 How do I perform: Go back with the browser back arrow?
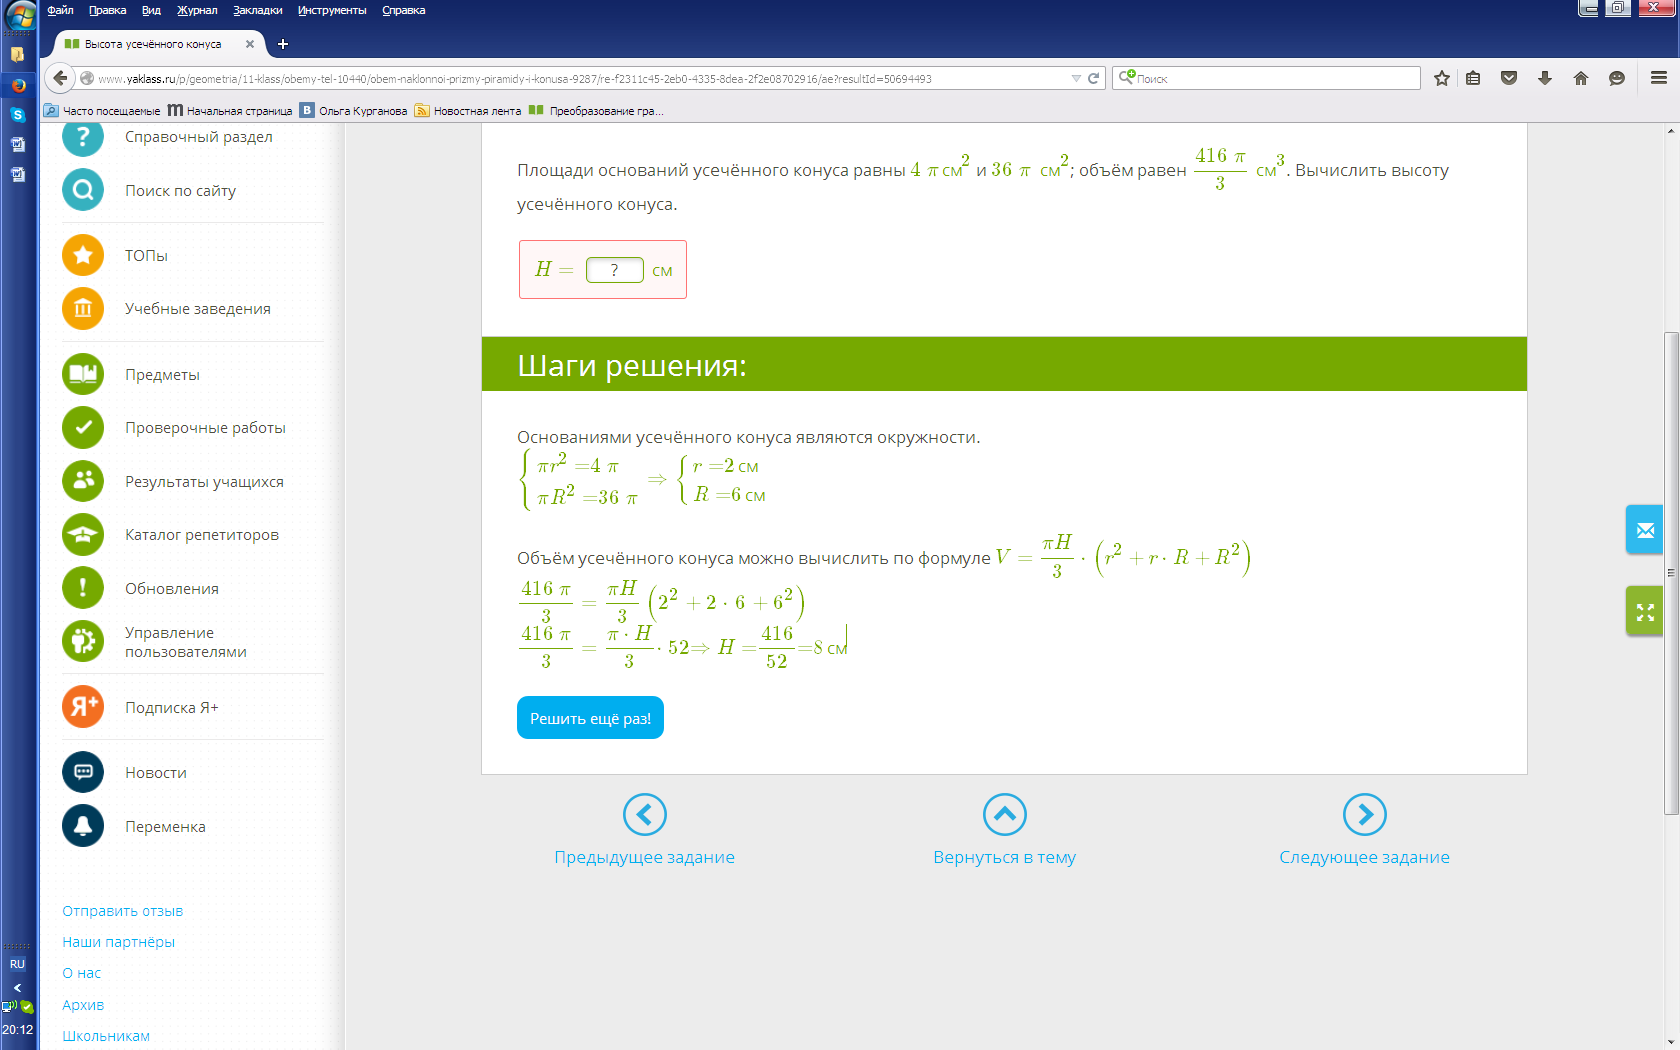pos(61,78)
